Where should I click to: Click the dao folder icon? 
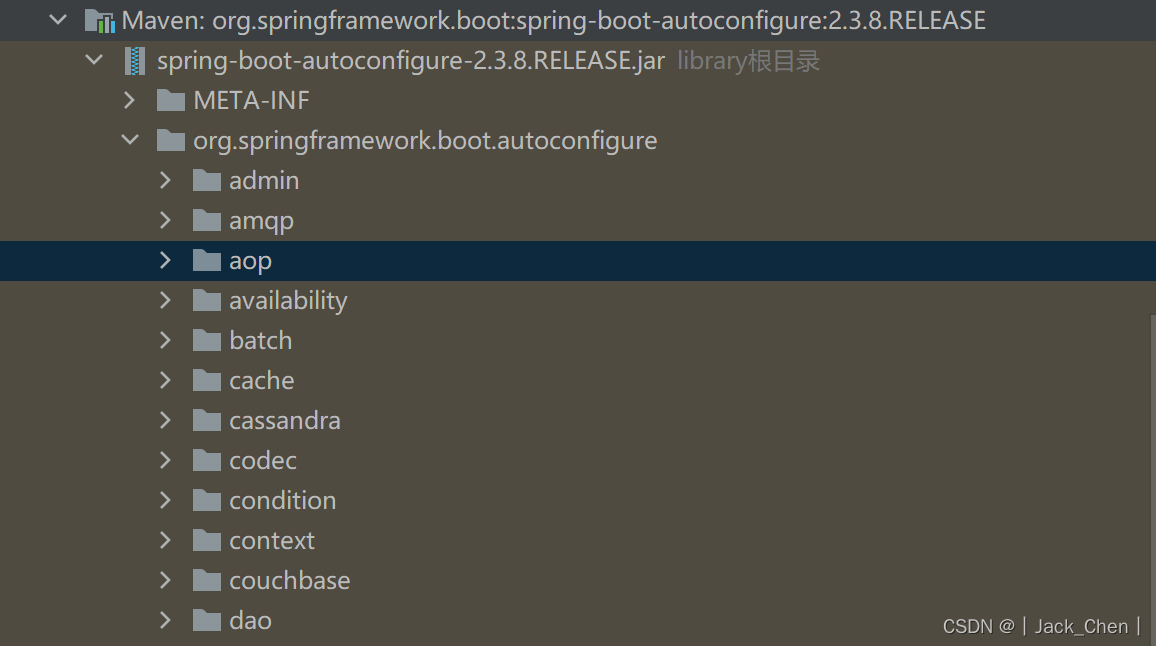point(206,620)
